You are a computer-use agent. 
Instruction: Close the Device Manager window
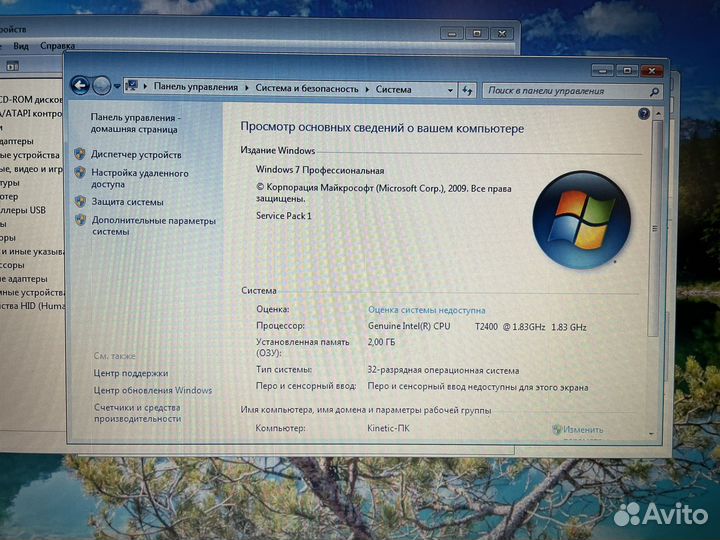click(x=502, y=34)
